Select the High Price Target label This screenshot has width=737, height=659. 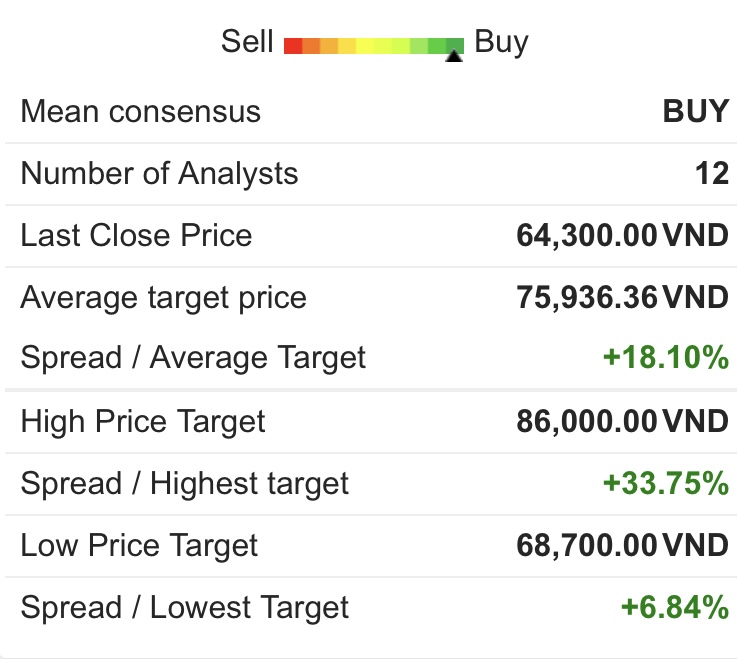click(143, 421)
